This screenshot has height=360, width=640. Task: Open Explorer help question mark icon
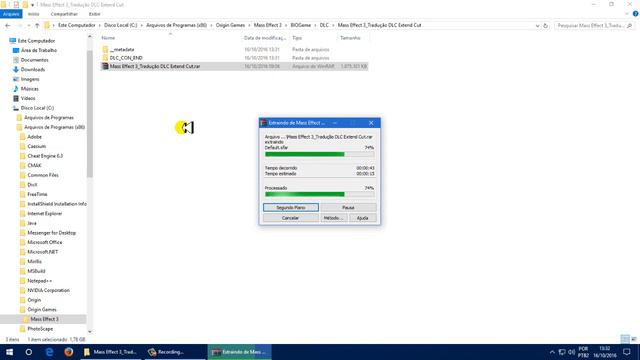(x=635, y=14)
